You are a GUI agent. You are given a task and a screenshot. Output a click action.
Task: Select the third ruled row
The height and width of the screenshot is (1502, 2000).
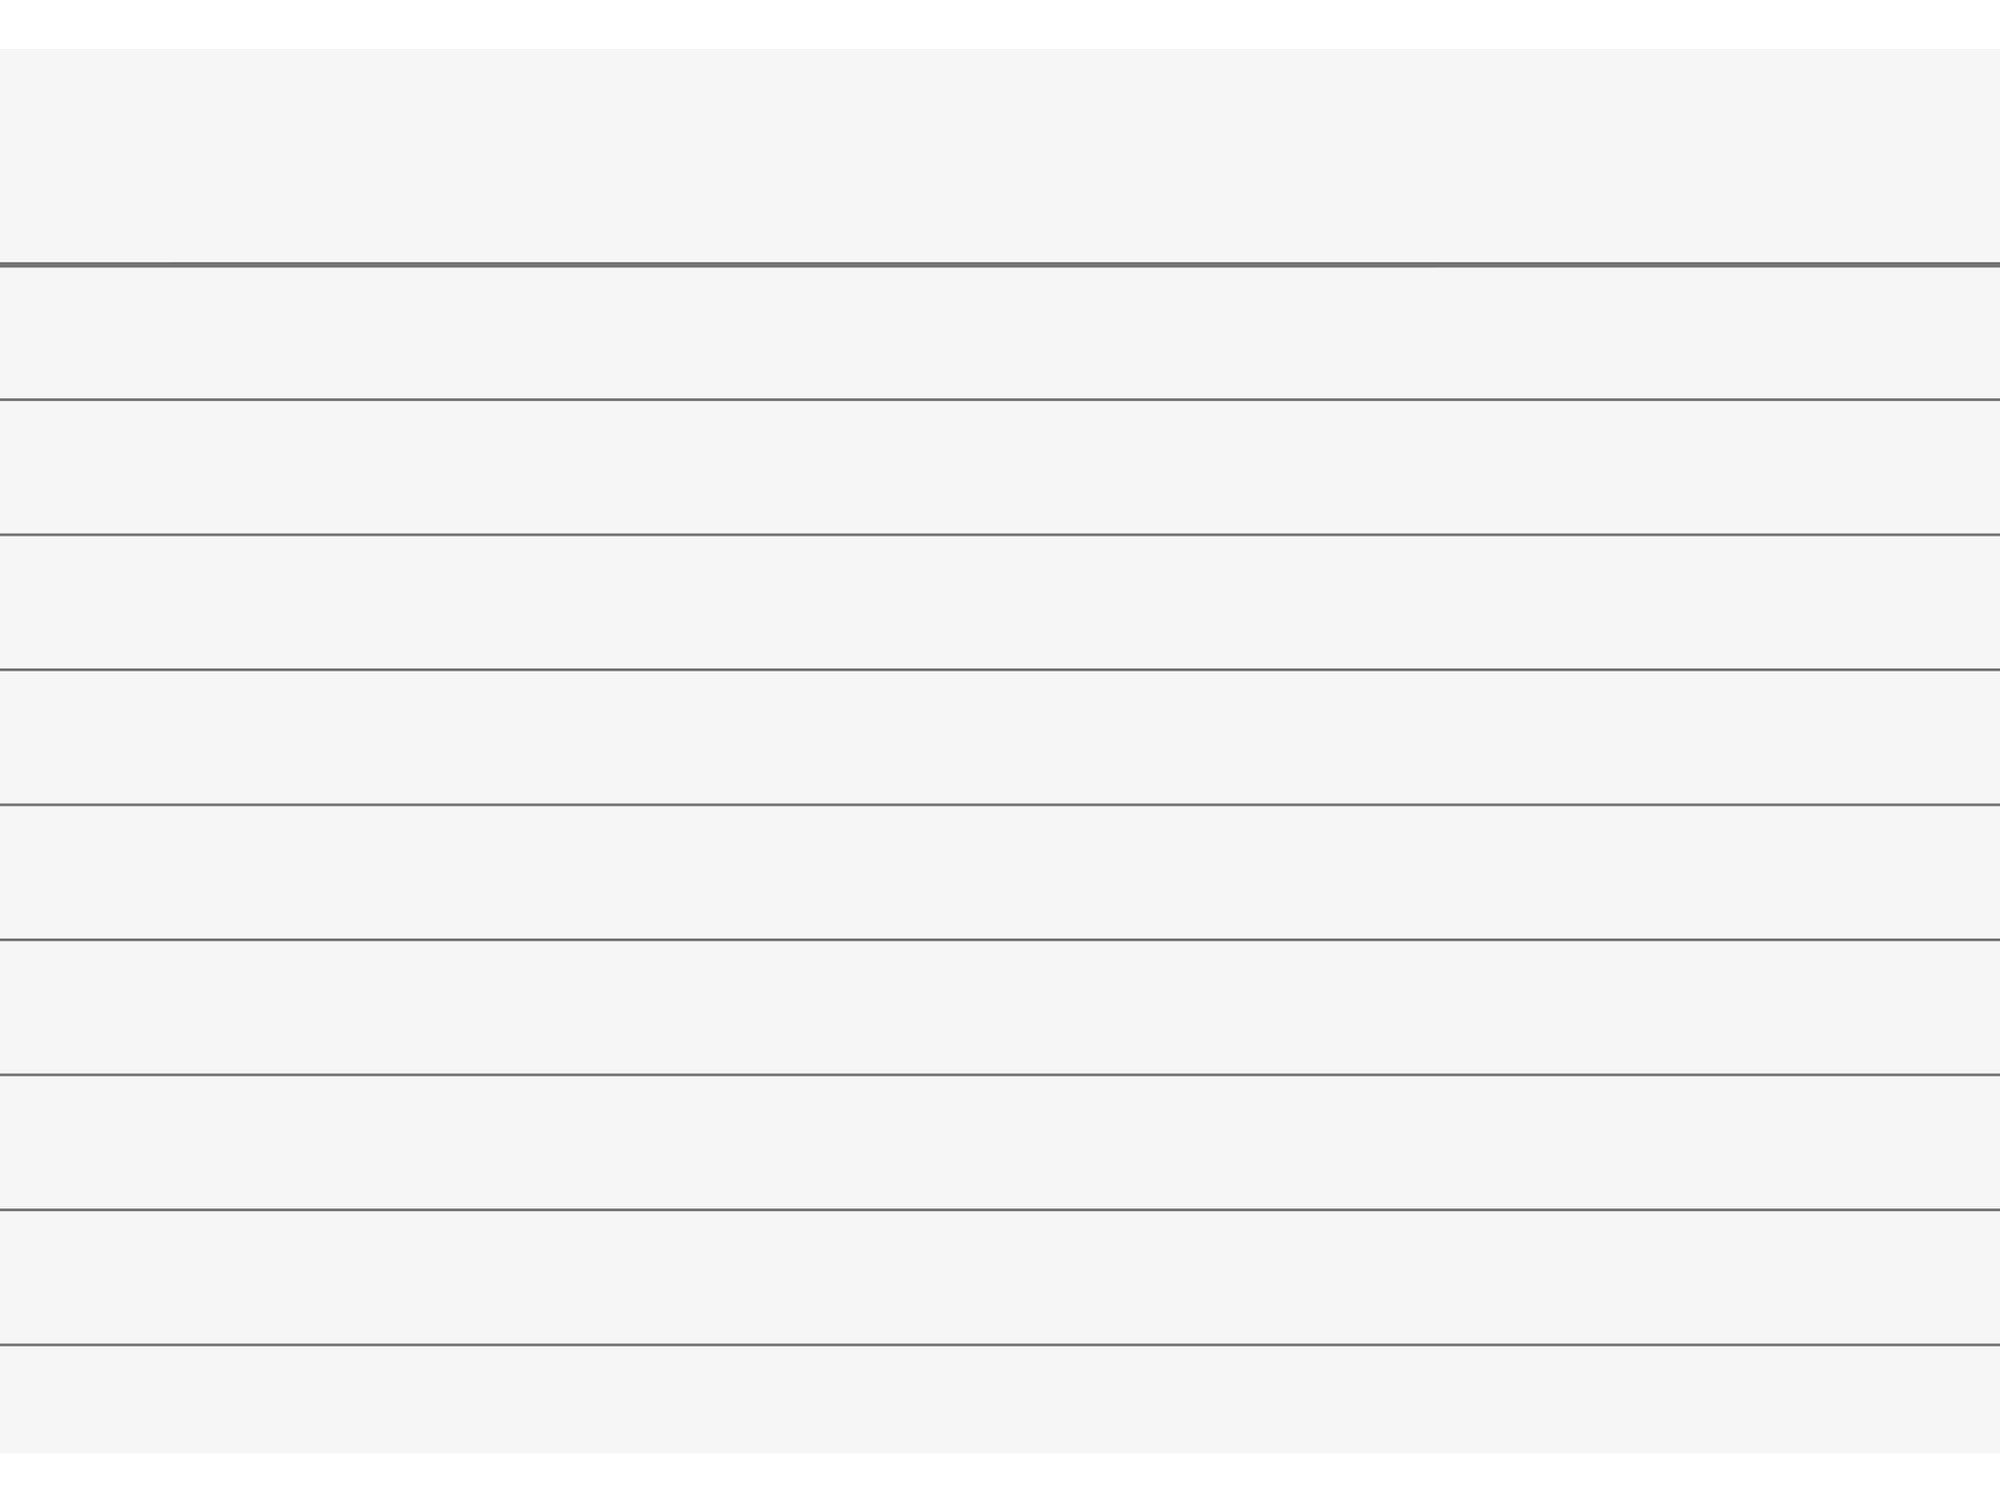(x=1000, y=602)
